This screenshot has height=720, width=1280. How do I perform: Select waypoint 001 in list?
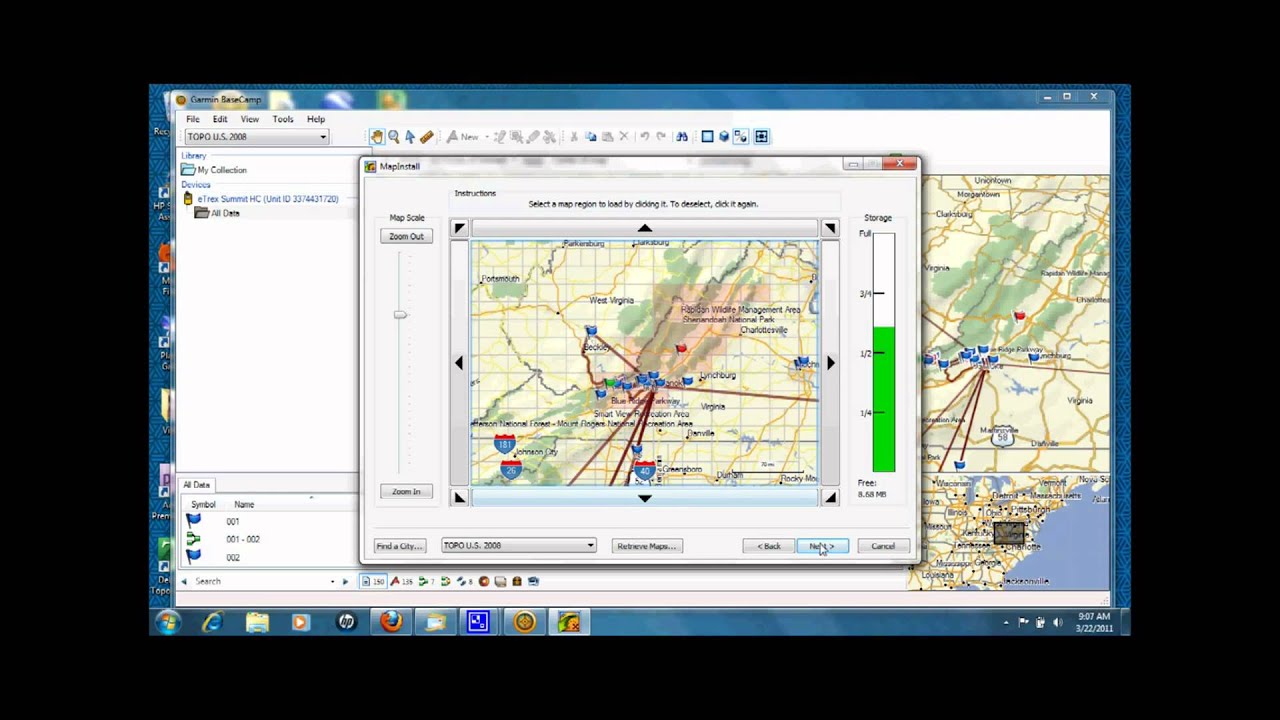[x=232, y=521]
